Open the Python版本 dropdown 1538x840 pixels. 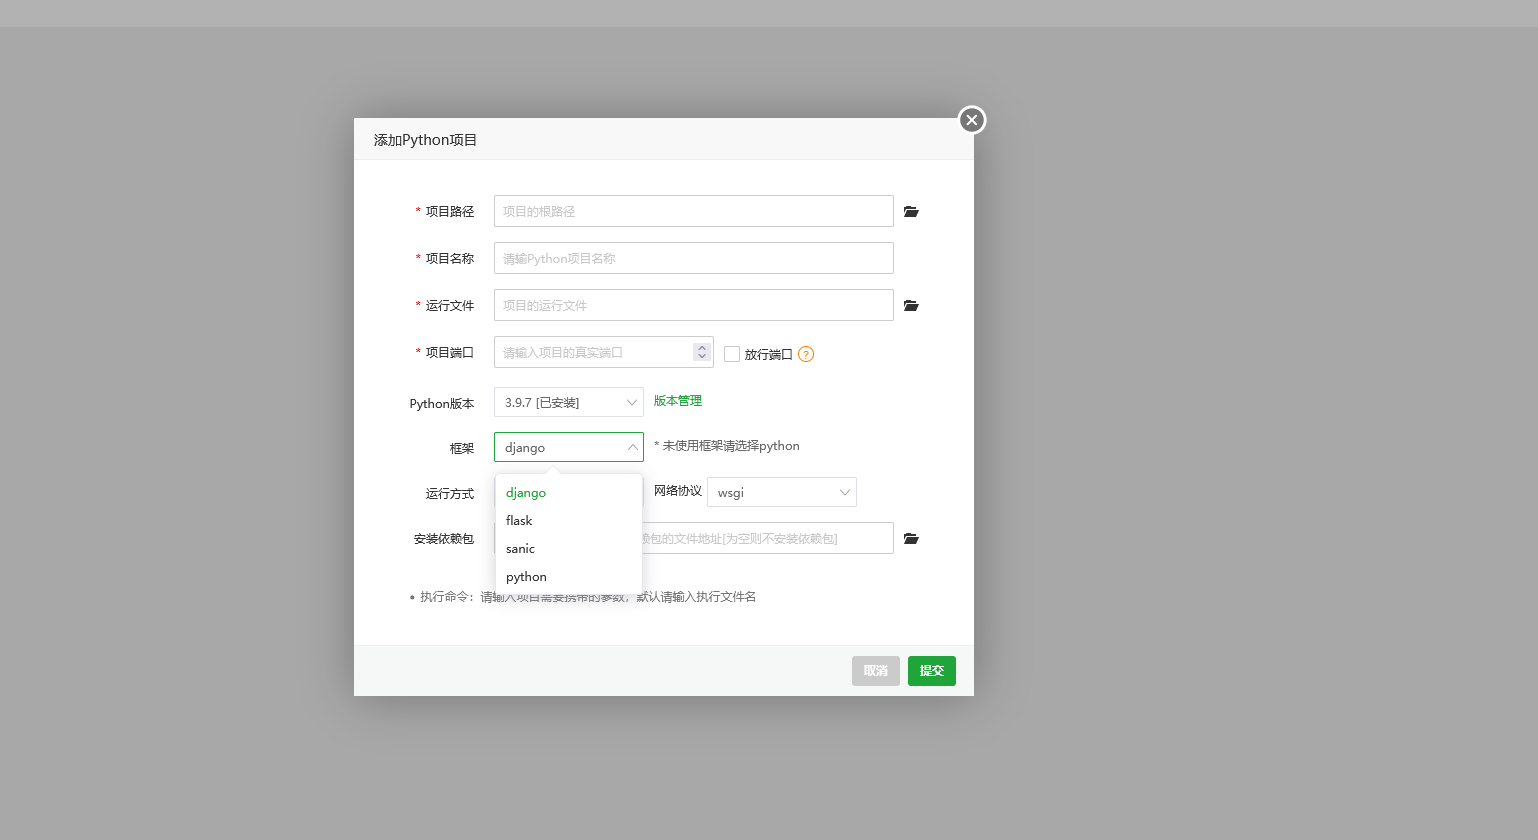569,402
